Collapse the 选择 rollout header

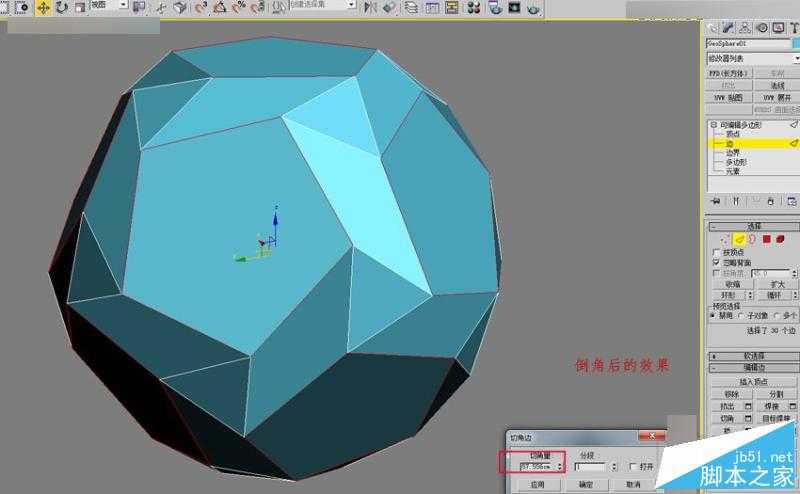tap(754, 226)
